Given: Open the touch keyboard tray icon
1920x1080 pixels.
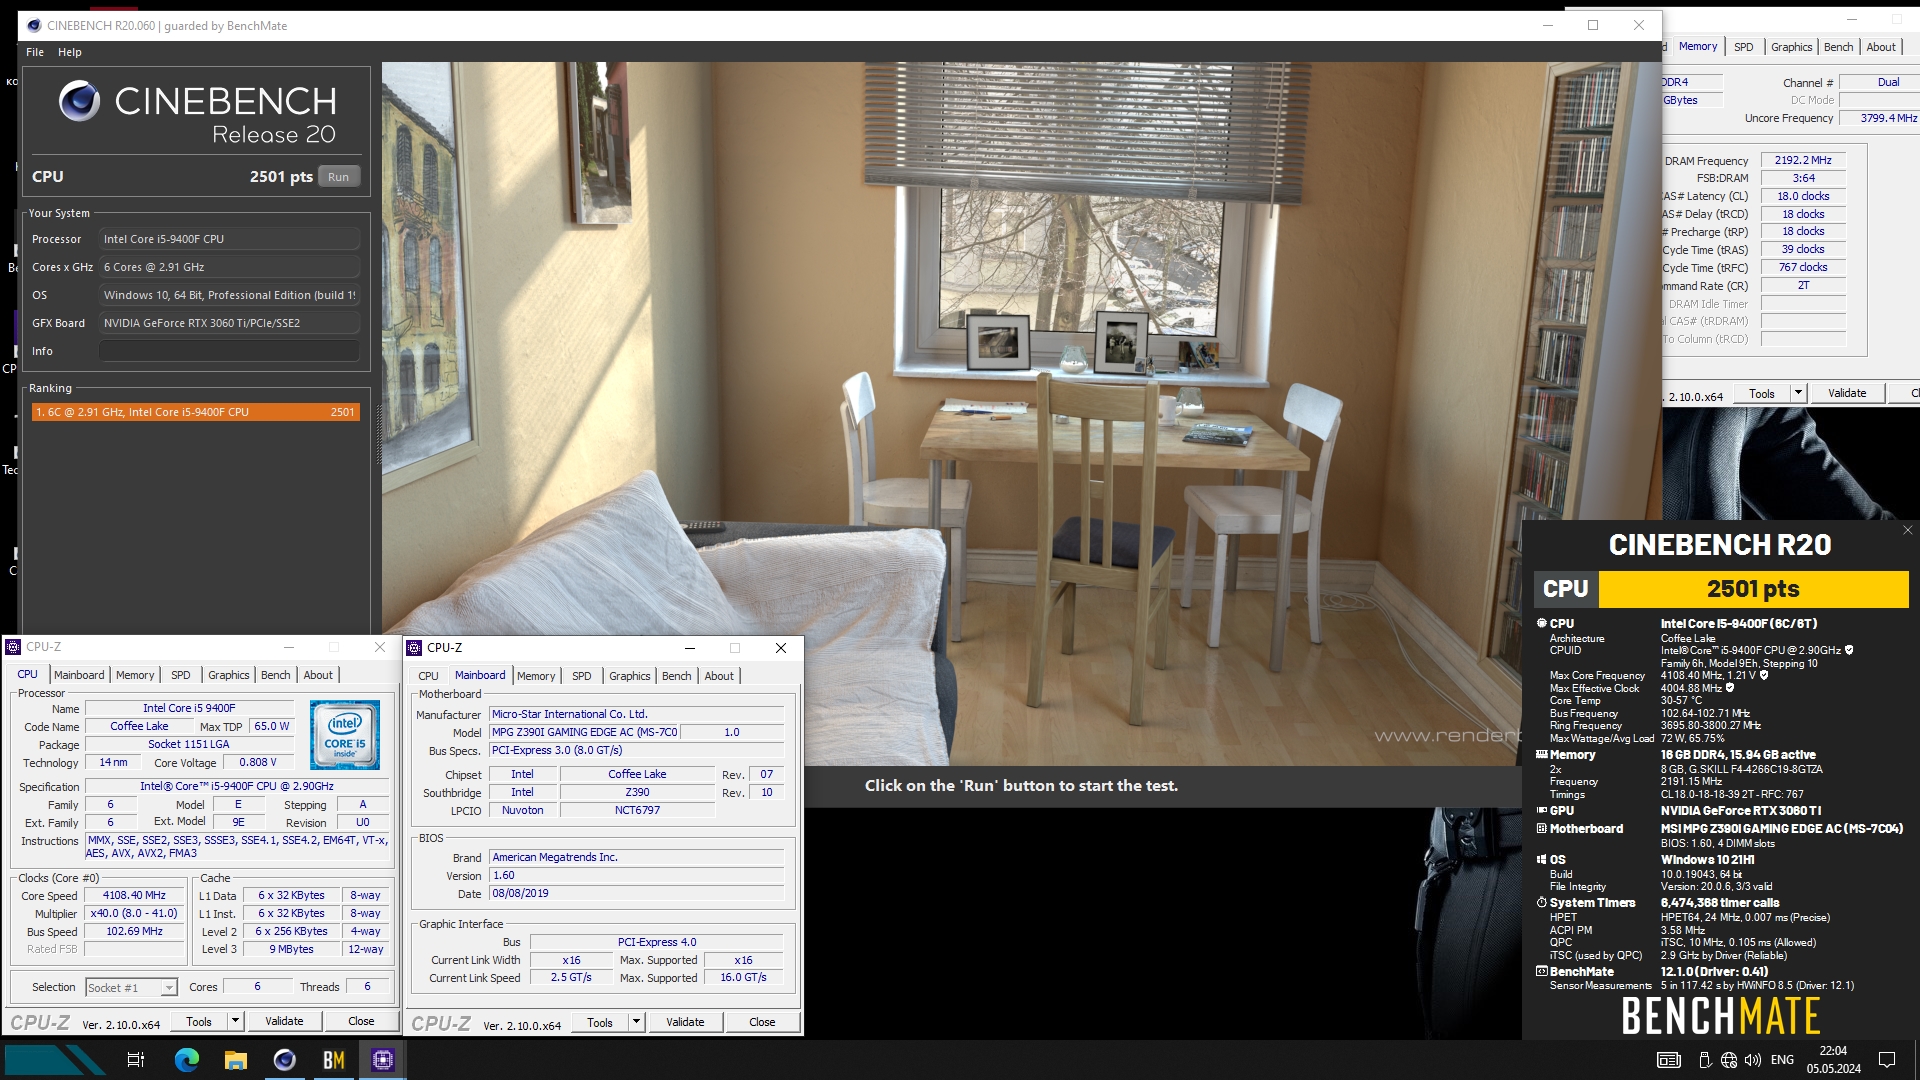Looking at the screenshot, I should [1669, 1060].
